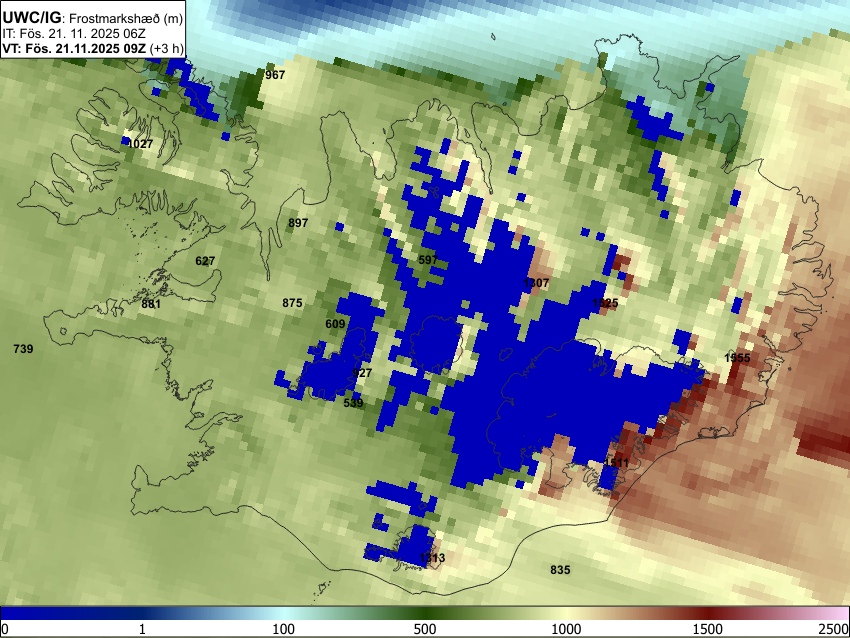Click the 875 value label
The width and height of the screenshot is (850, 638).
(x=292, y=303)
